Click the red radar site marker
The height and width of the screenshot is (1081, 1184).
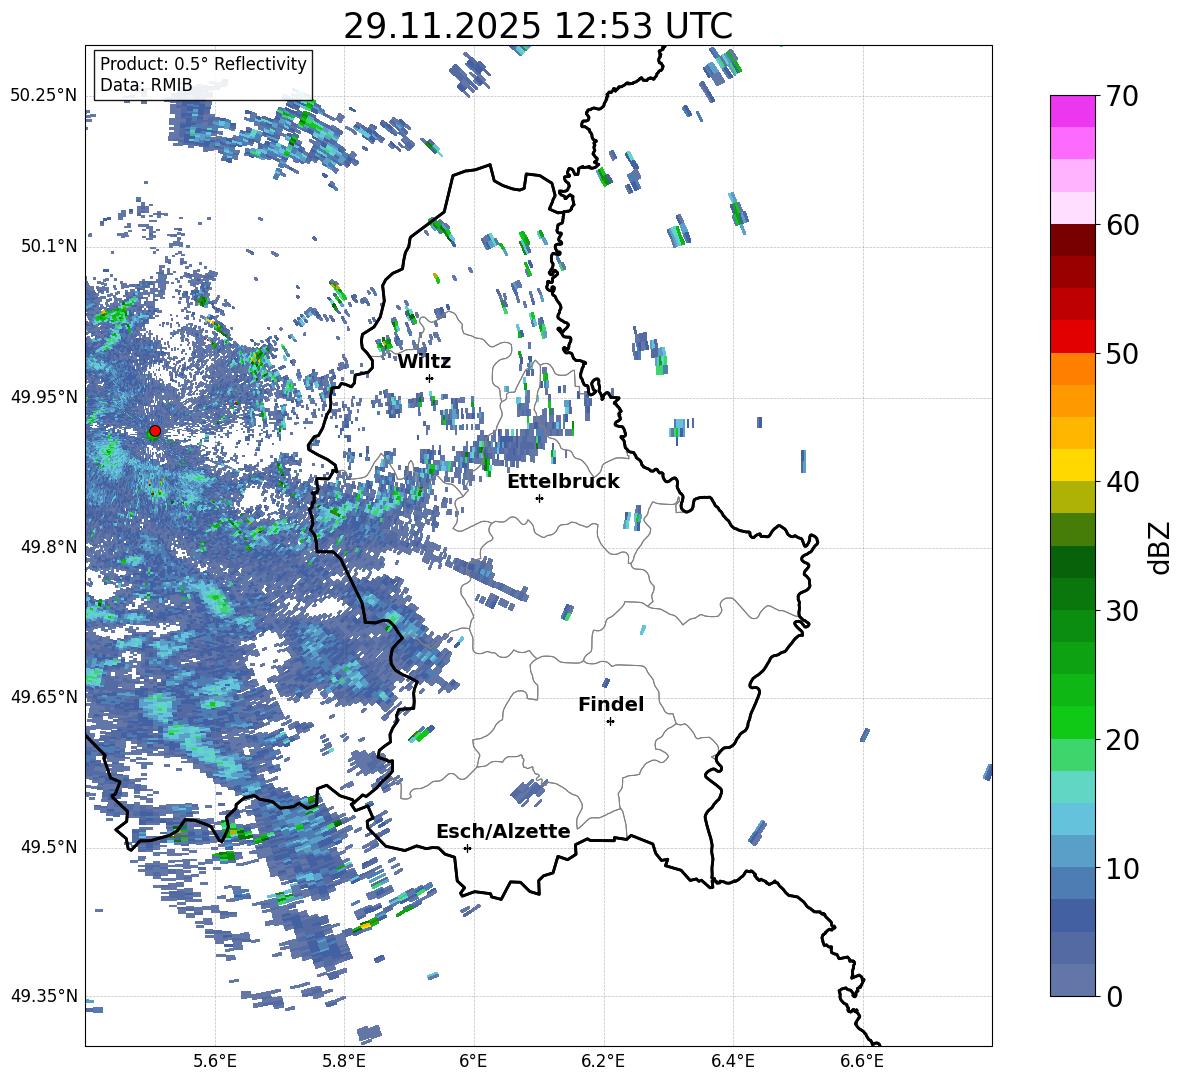pyautogui.click(x=155, y=431)
